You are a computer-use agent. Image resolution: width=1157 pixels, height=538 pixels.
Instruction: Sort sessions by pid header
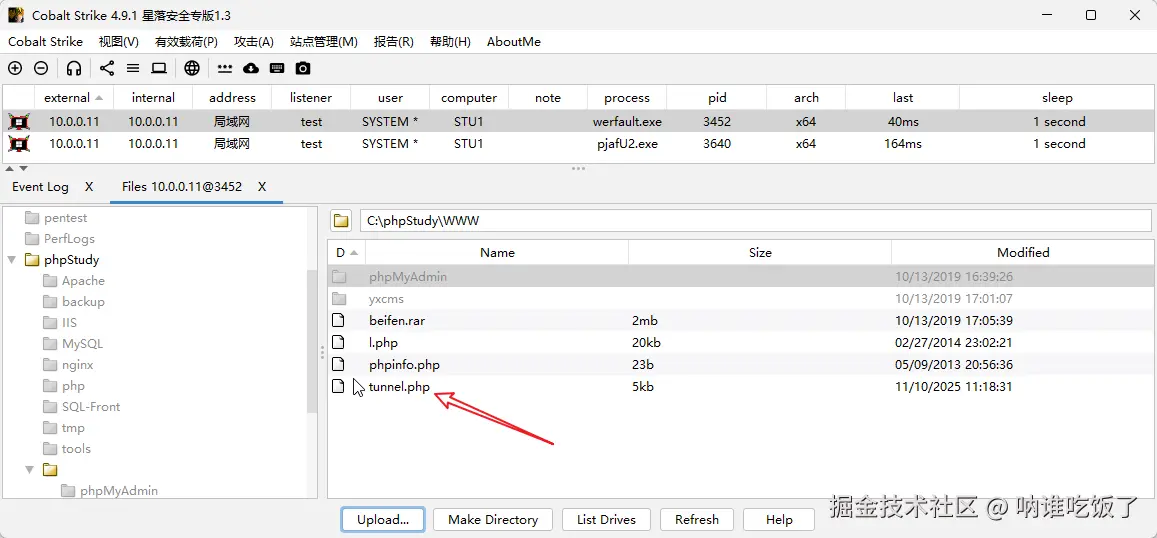click(x=716, y=97)
